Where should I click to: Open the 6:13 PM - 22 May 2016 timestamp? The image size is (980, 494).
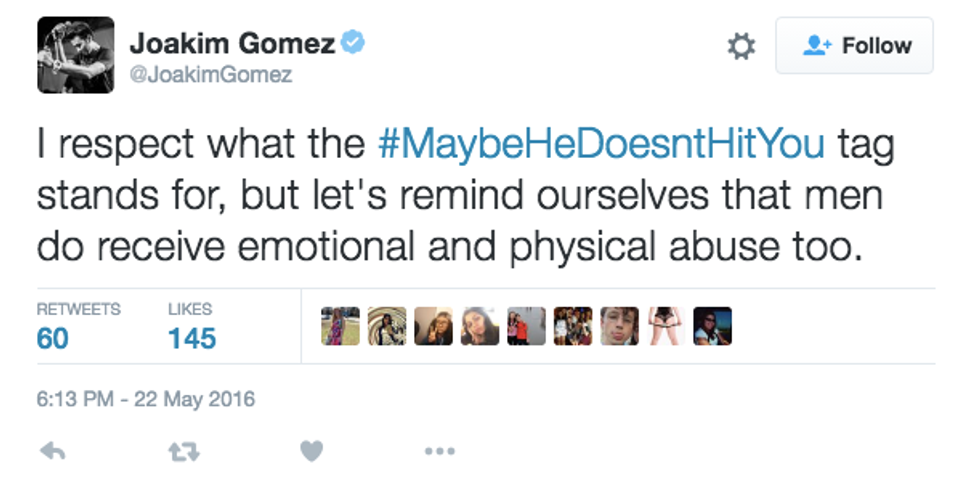[145, 400]
